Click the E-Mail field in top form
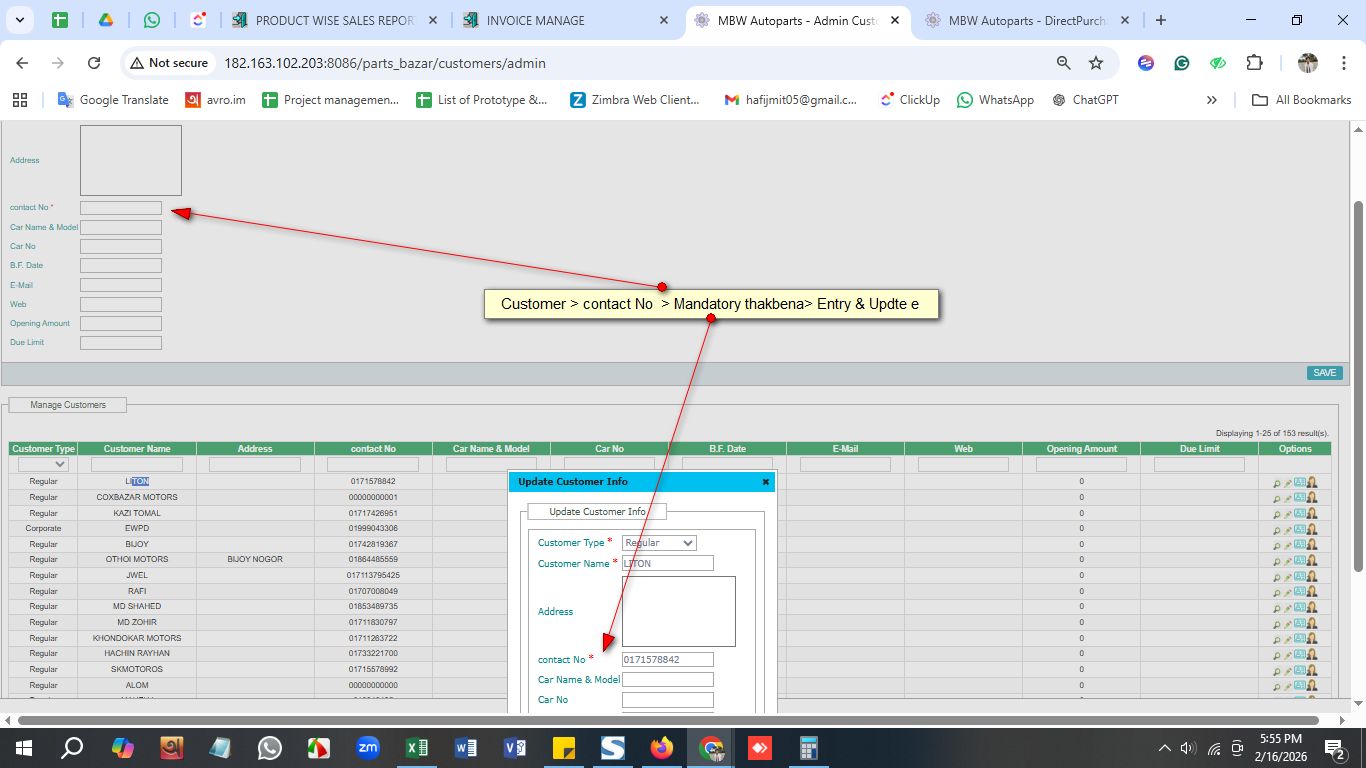 coord(121,285)
